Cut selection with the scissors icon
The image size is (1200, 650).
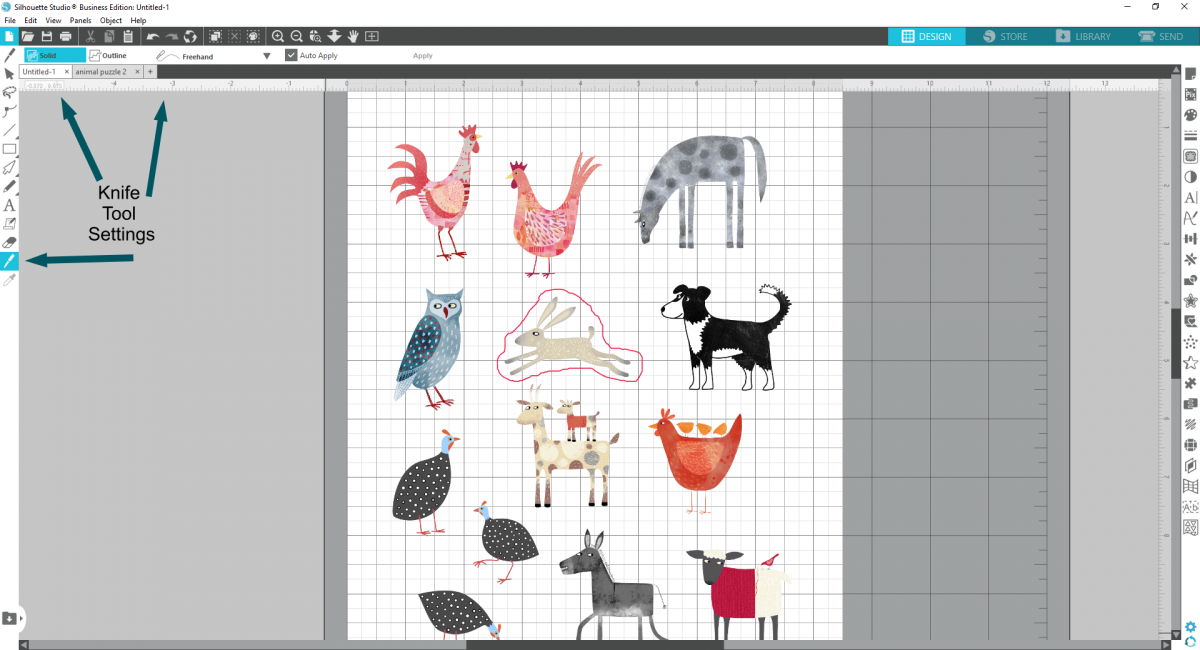tap(90, 36)
